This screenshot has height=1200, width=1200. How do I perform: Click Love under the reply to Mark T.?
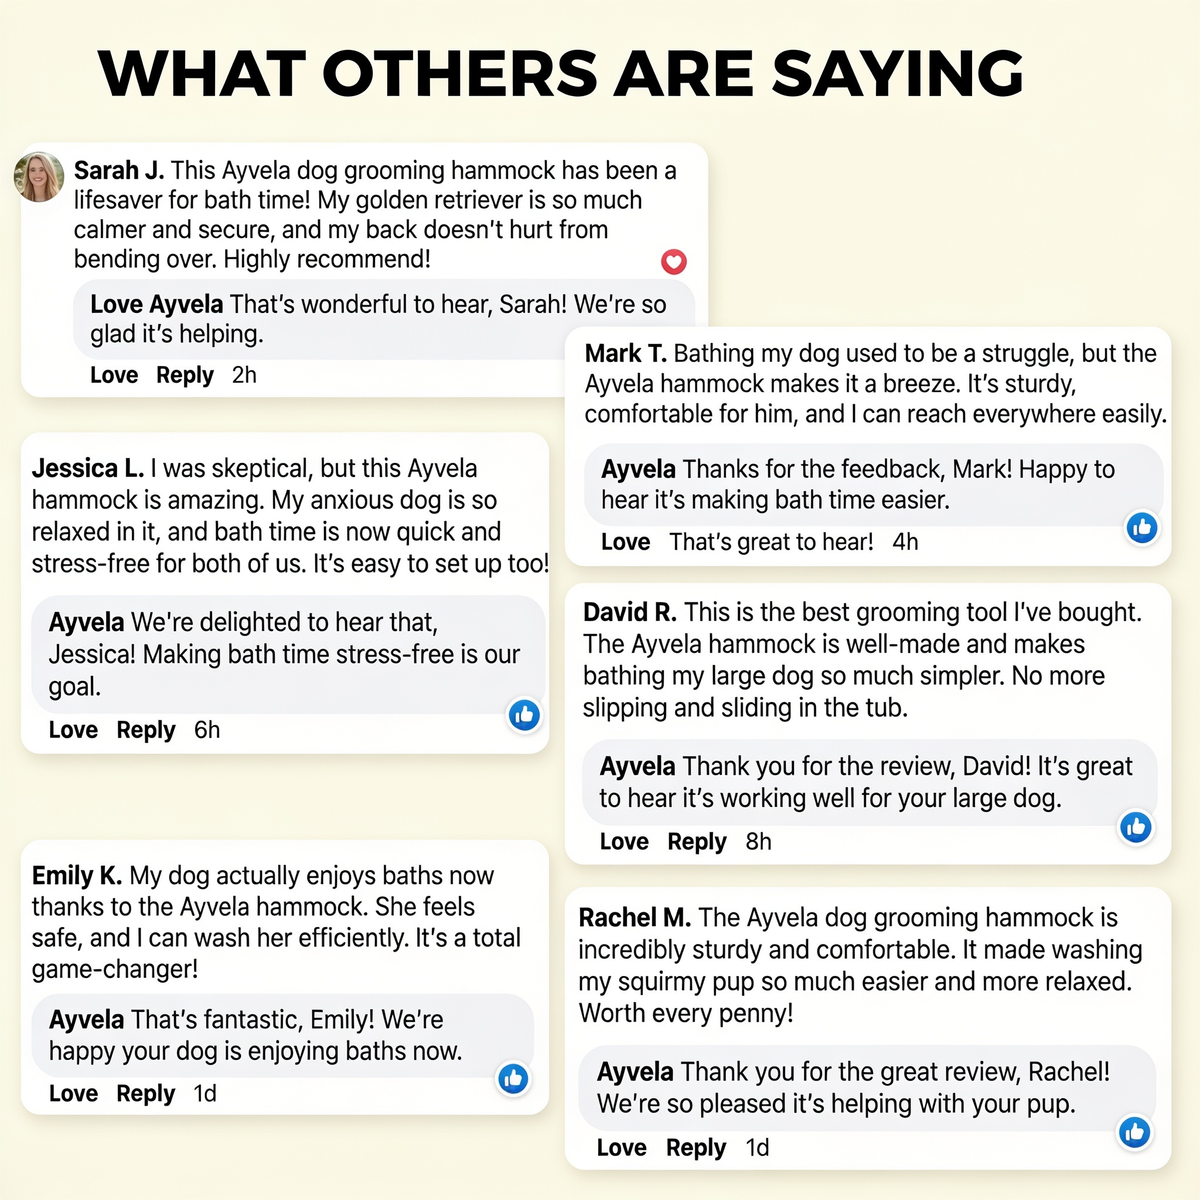[625, 542]
